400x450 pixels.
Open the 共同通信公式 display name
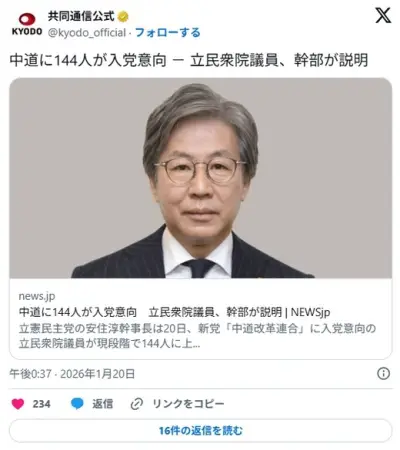(x=81, y=16)
